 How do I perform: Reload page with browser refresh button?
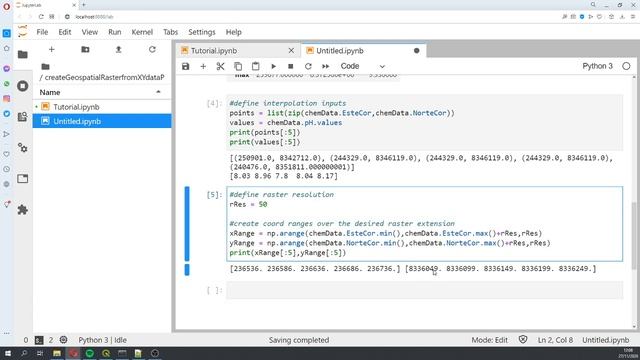41,17
